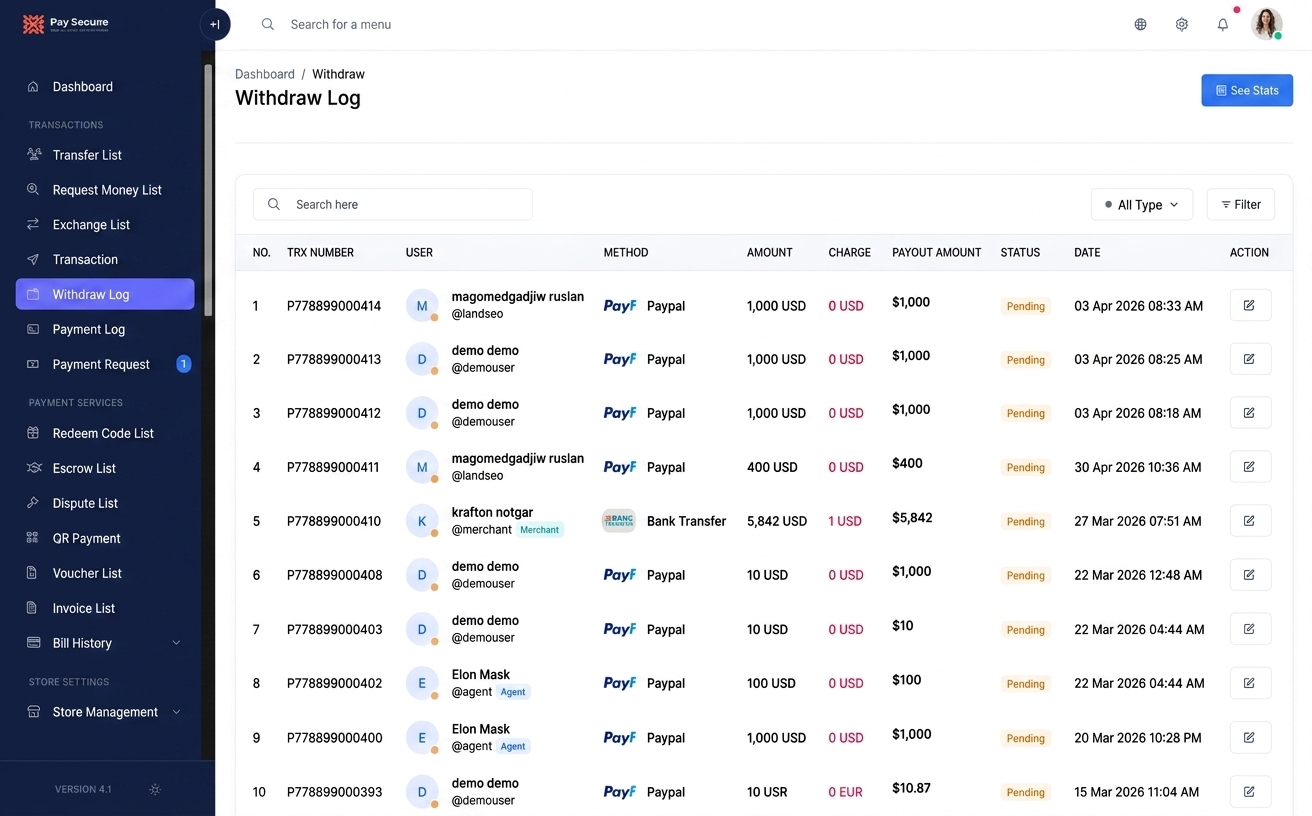Click edit action for P778899000408
Image resolution: width=1312 pixels, height=816 pixels.
[1250, 575]
